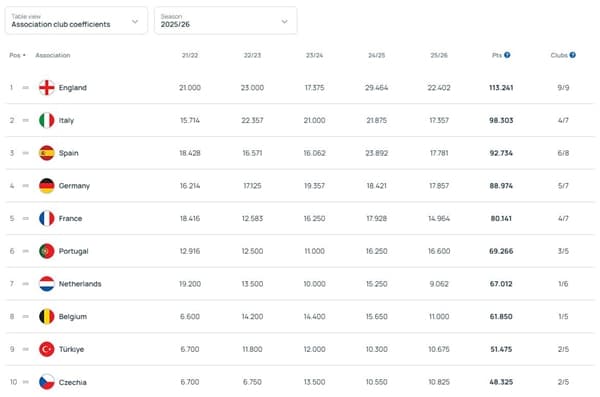Image resolution: width=600 pixels, height=397 pixels.
Task: Click the Netherlands flag icon
Action: (47, 284)
